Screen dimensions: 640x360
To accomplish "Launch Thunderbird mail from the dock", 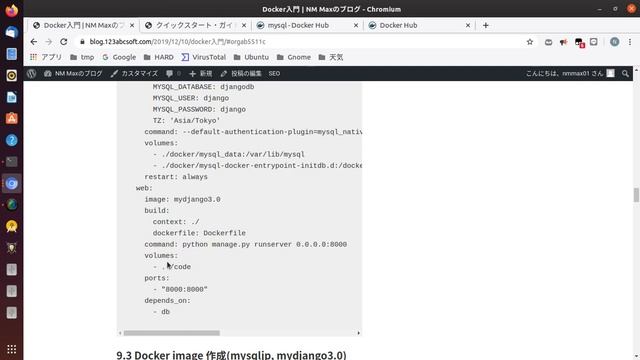I will [x=11, y=32].
